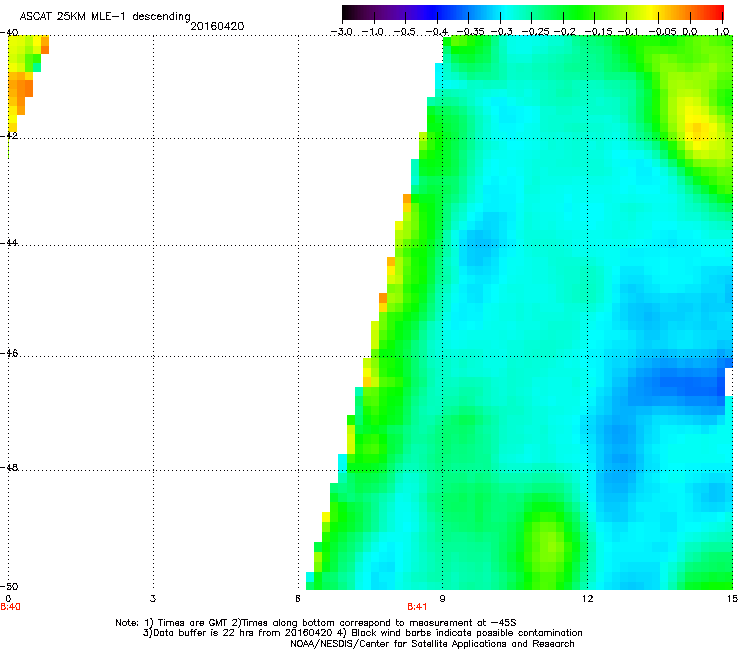The width and height of the screenshot is (740, 650).
Task: Click the longitude label "9"
Action: [x=442, y=599]
